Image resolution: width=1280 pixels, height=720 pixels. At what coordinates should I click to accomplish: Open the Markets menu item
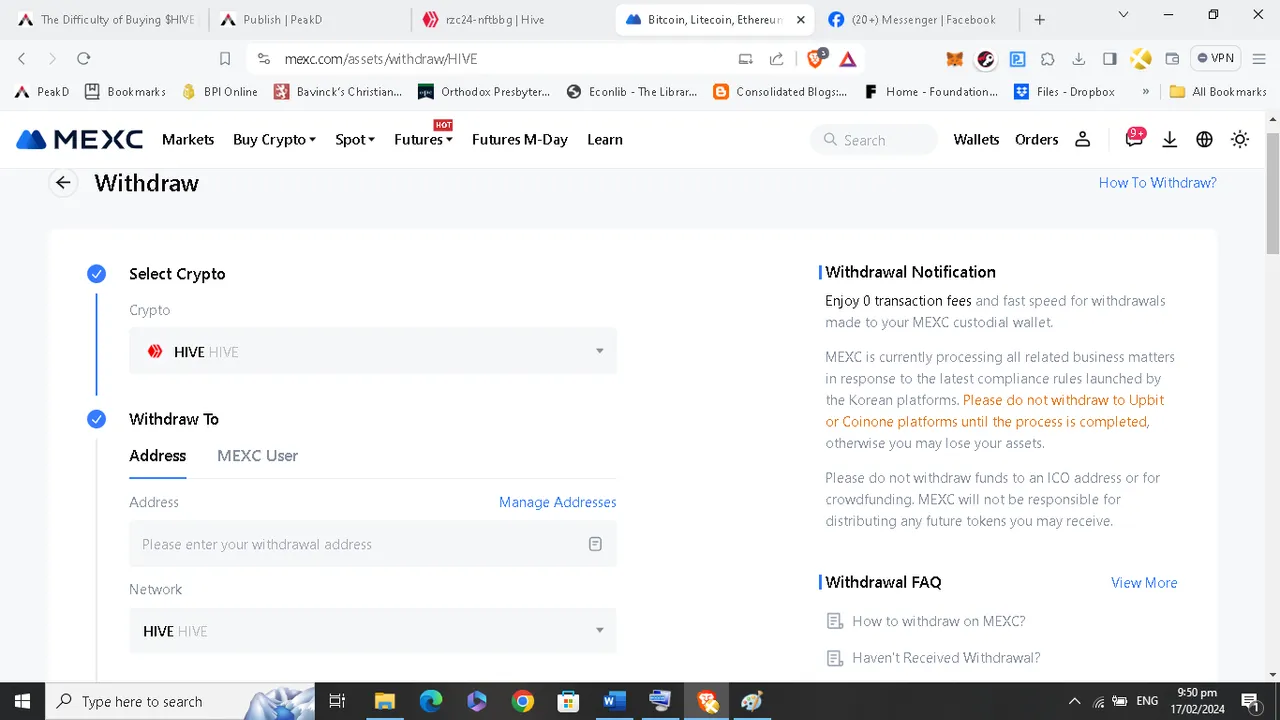(x=188, y=140)
